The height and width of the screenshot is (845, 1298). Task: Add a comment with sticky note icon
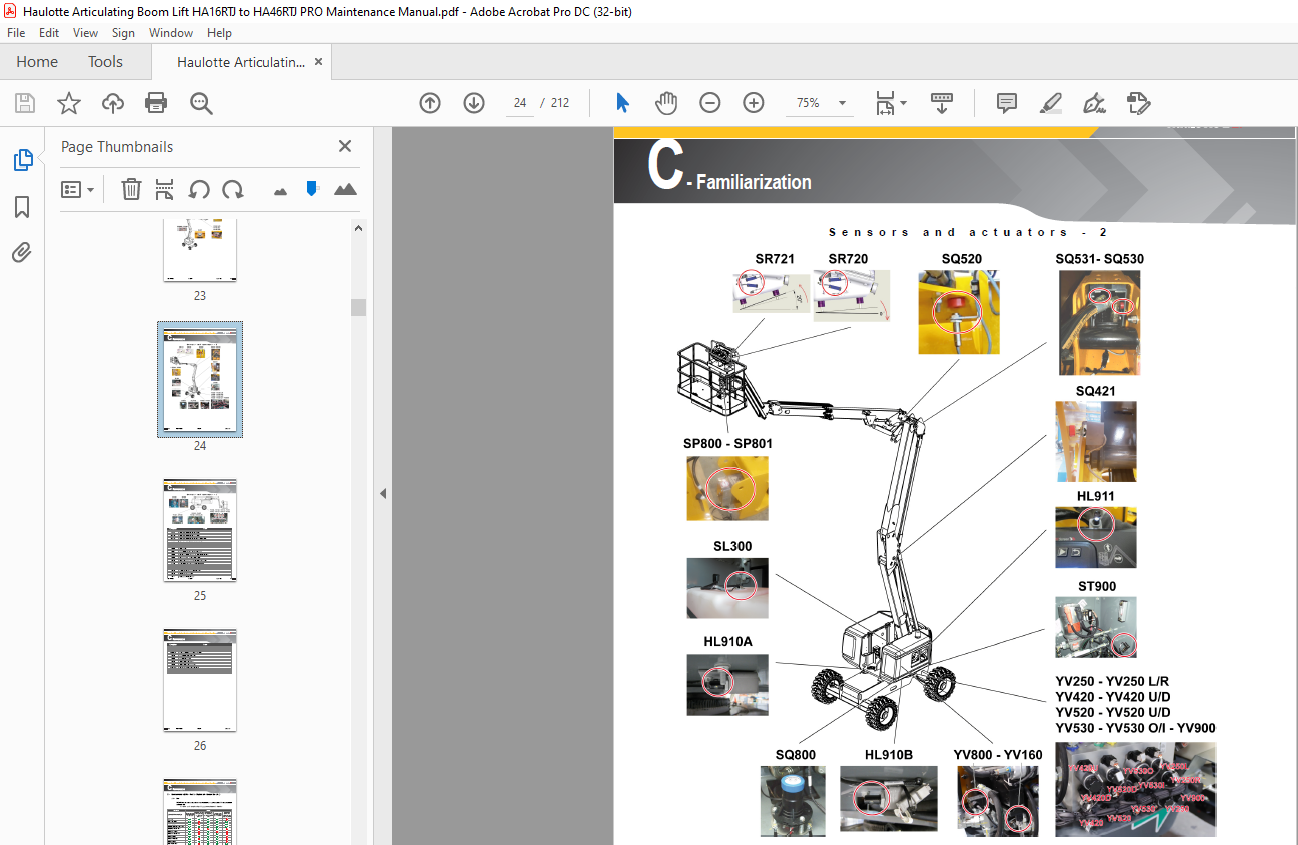click(1007, 103)
